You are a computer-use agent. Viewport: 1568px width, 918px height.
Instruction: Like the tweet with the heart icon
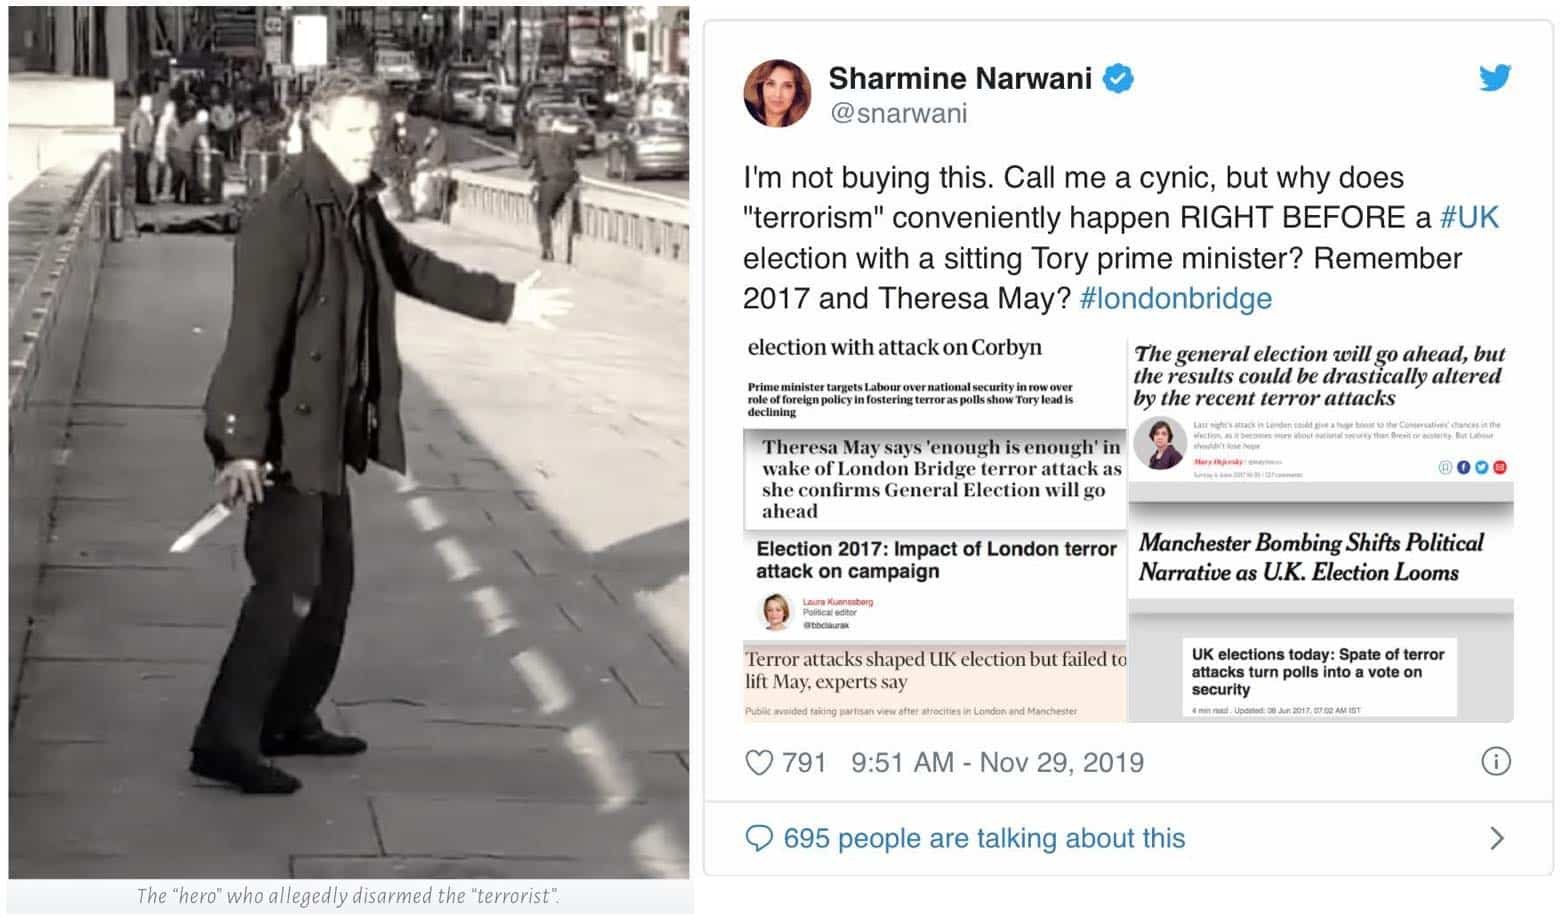759,763
